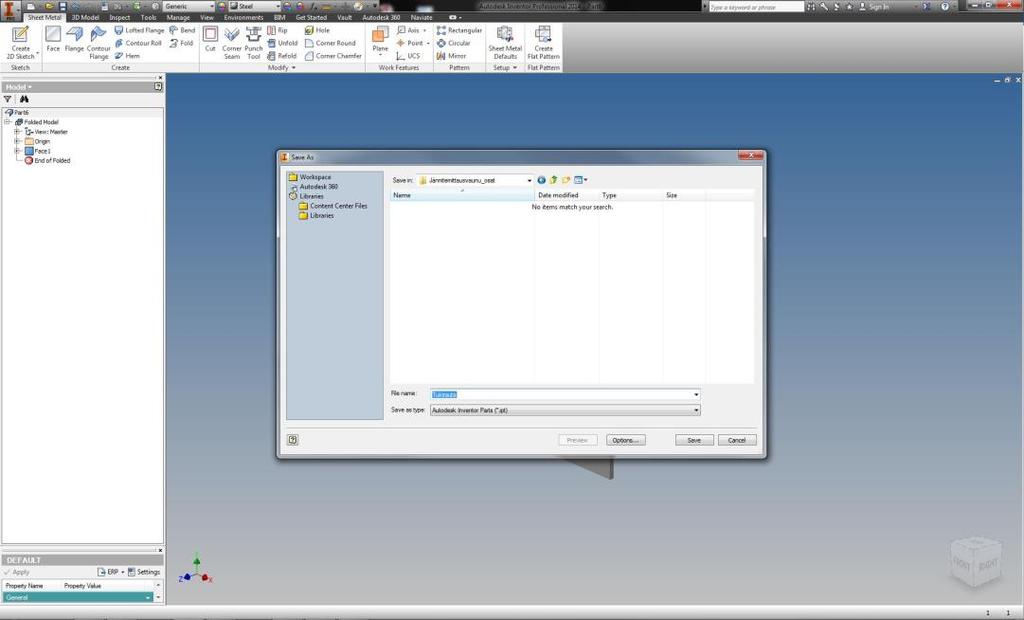Select the Rectangular pattern tool

pyautogui.click(x=459, y=30)
